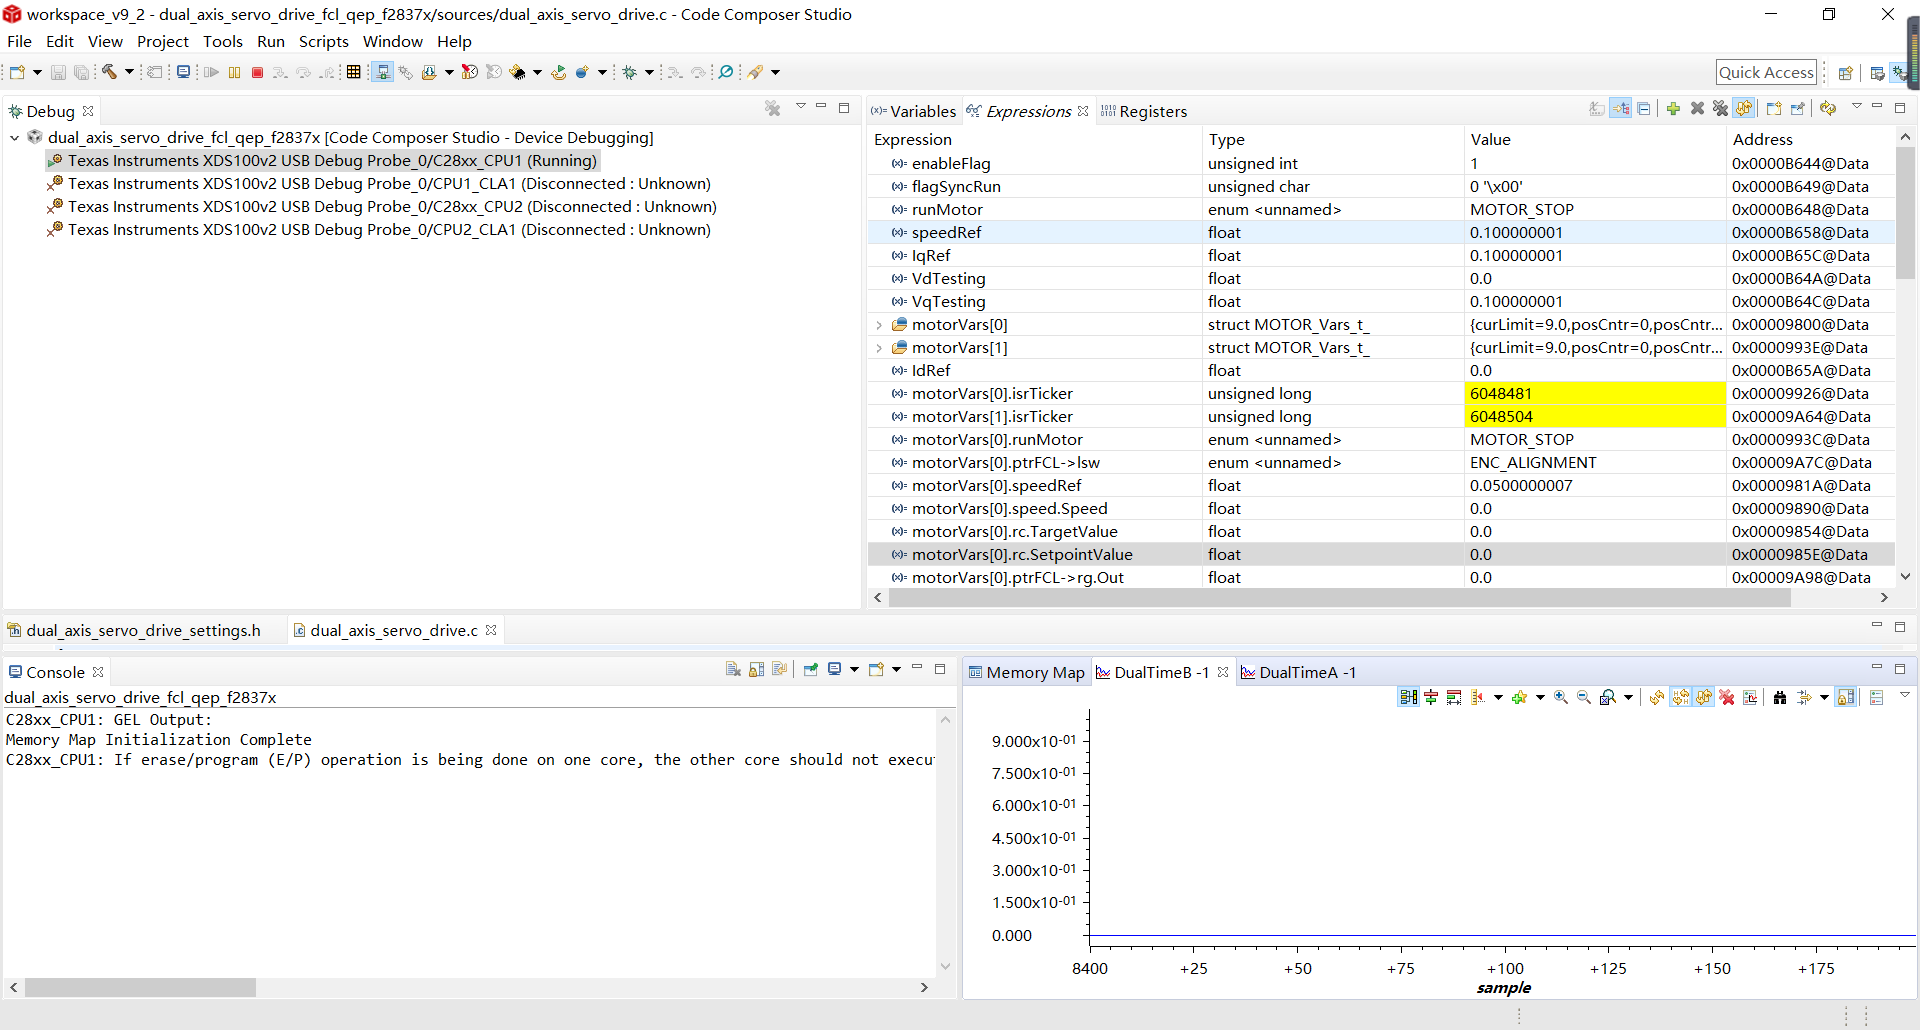Expand the motorVars[0] struct row
The width and height of the screenshot is (1920, 1030).
(x=879, y=325)
